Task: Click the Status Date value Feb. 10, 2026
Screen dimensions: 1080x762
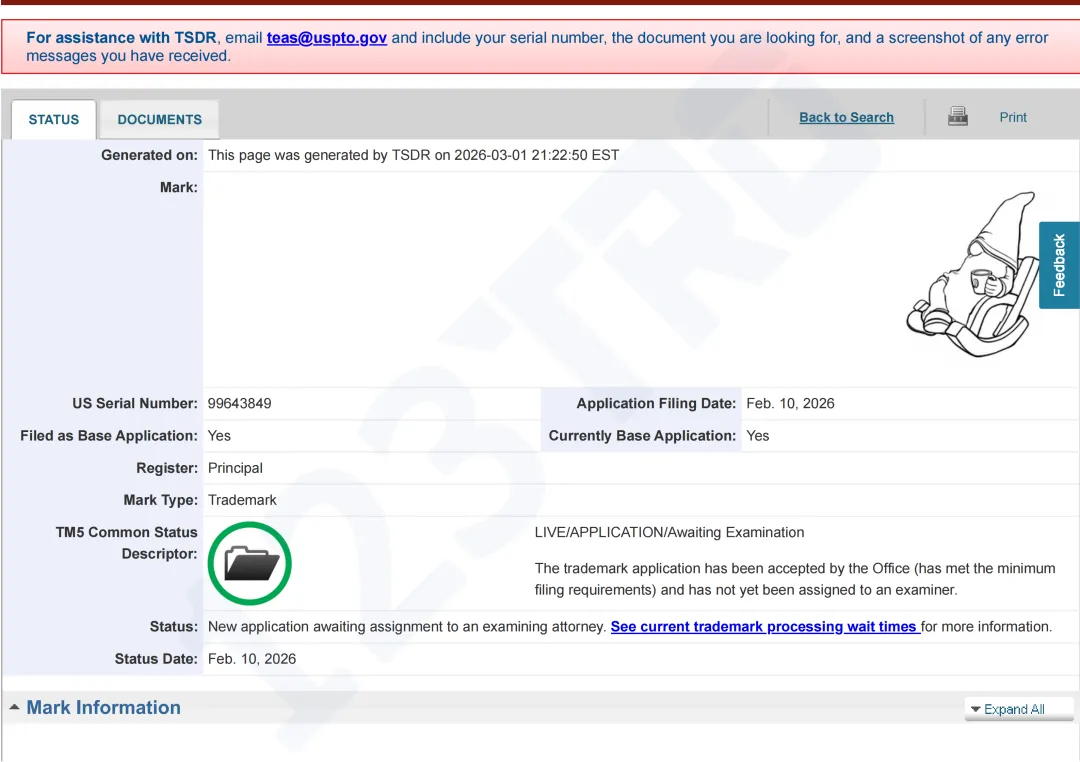Action: [x=252, y=659]
